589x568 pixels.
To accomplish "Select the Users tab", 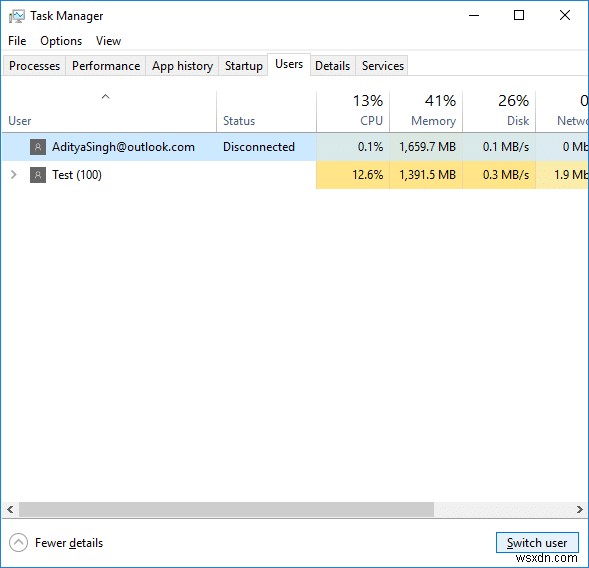I will click(x=289, y=64).
